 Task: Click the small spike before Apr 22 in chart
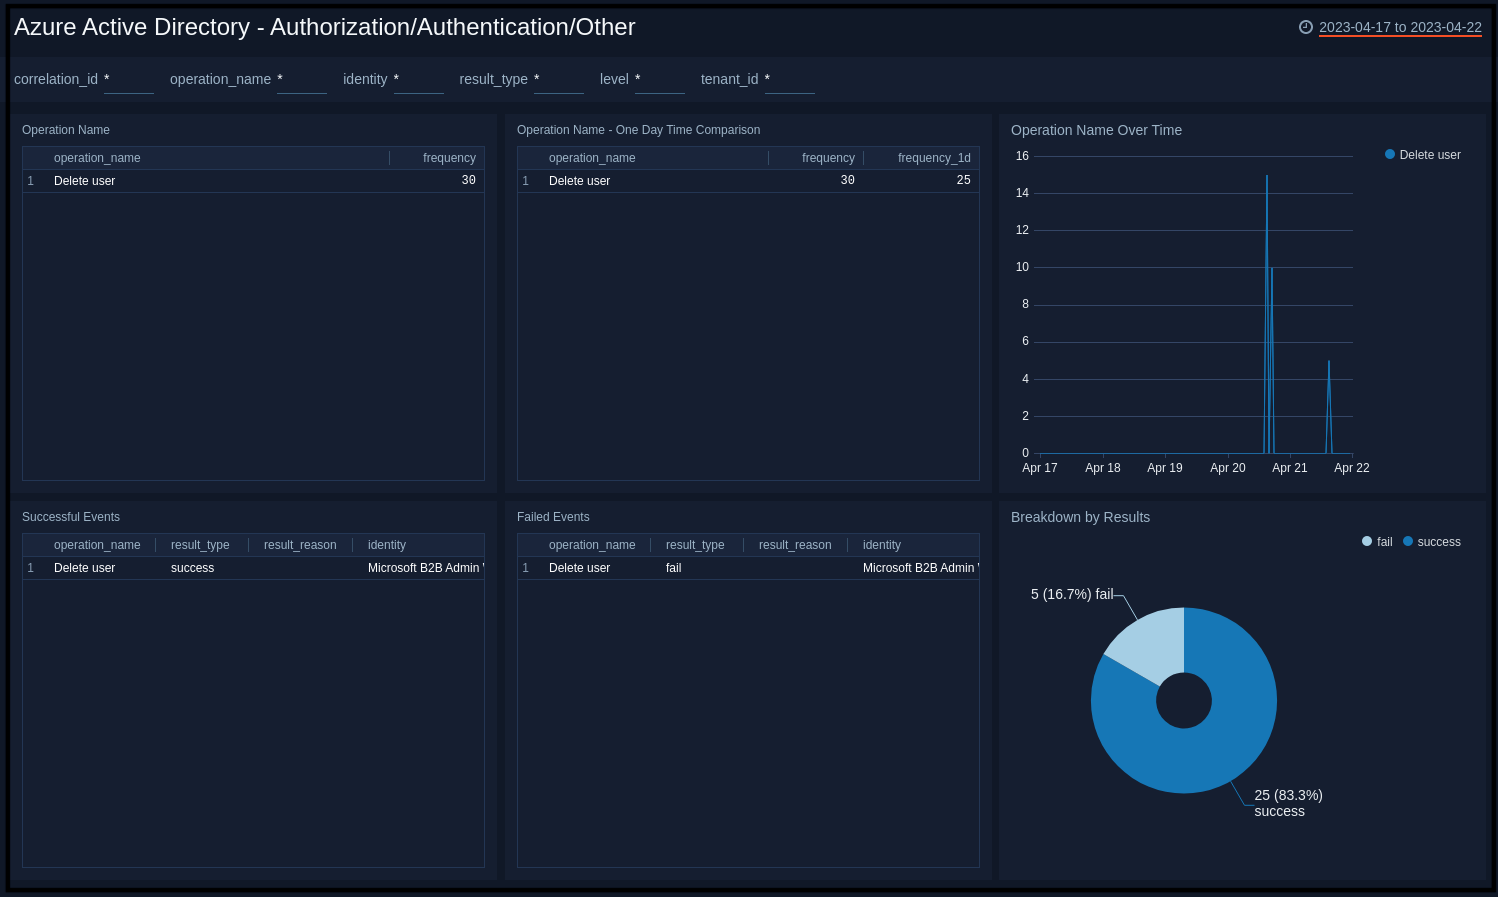tap(1329, 405)
